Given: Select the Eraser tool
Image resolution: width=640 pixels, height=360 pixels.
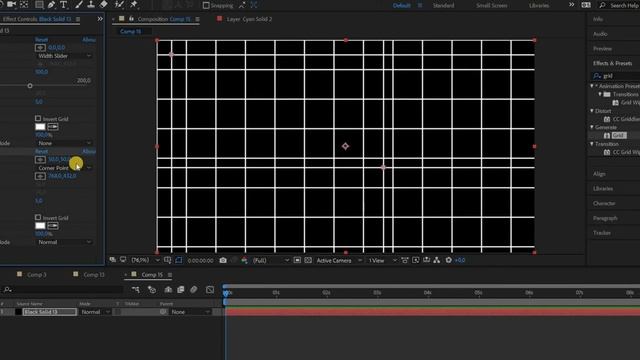Looking at the screenshot, I should click(104, 4).
